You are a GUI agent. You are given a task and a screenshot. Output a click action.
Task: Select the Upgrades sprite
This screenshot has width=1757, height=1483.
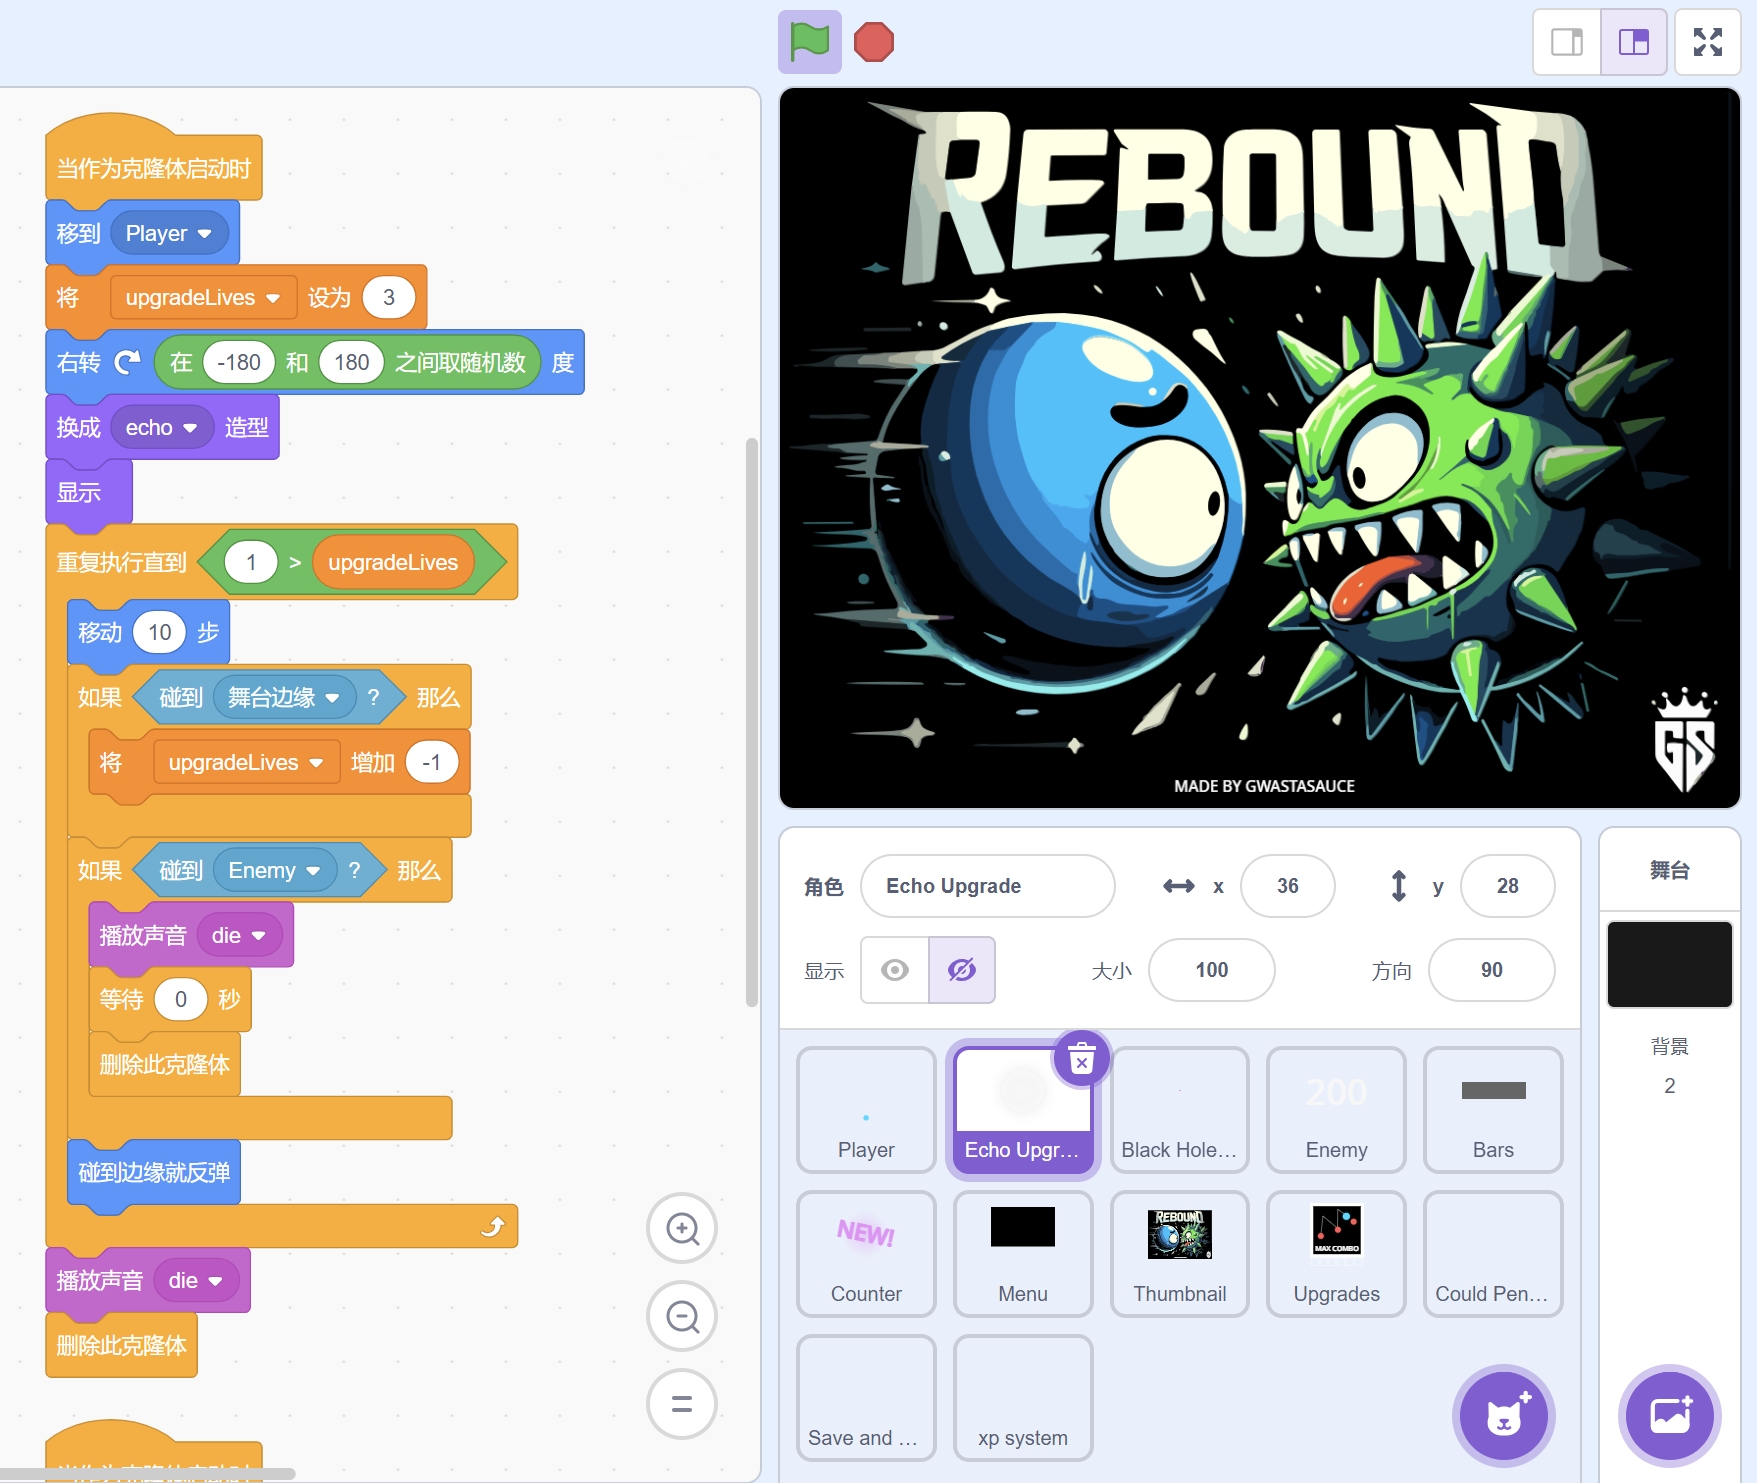(1336, 1254)
